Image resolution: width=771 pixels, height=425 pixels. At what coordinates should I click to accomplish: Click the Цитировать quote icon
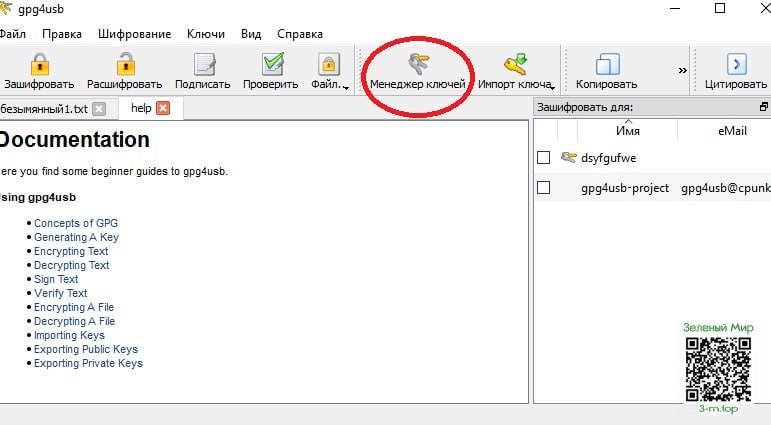click(x=736, y=65)
